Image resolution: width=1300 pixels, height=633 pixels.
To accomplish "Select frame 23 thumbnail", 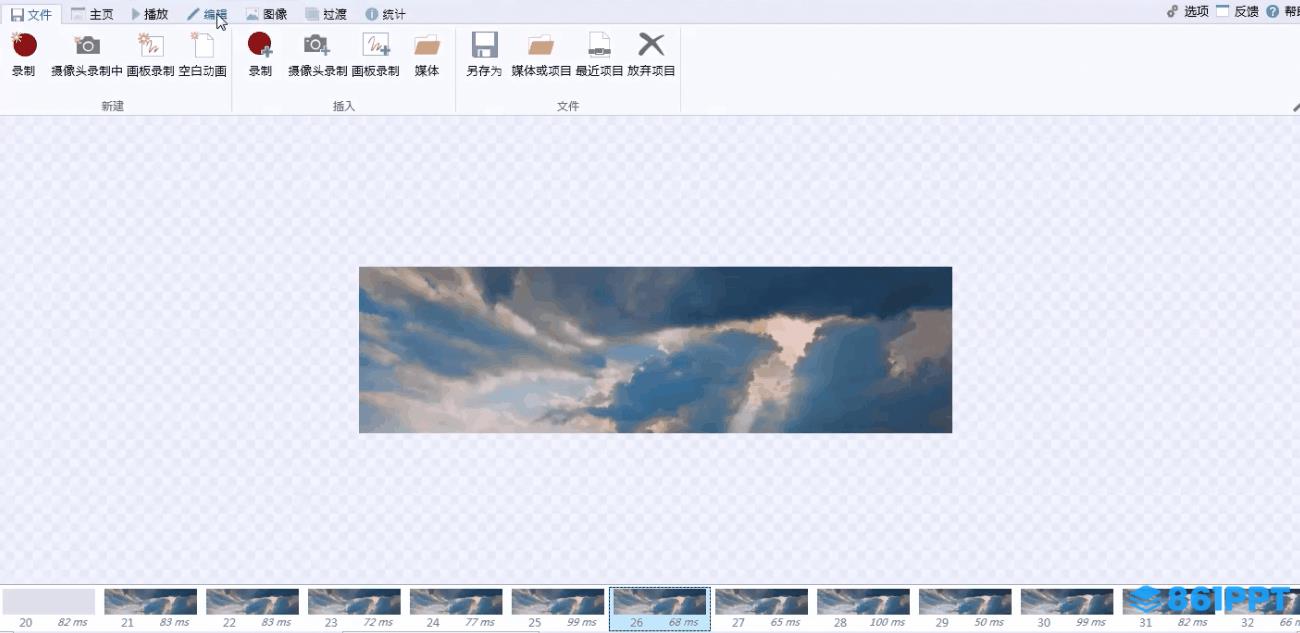I will 354,601.
